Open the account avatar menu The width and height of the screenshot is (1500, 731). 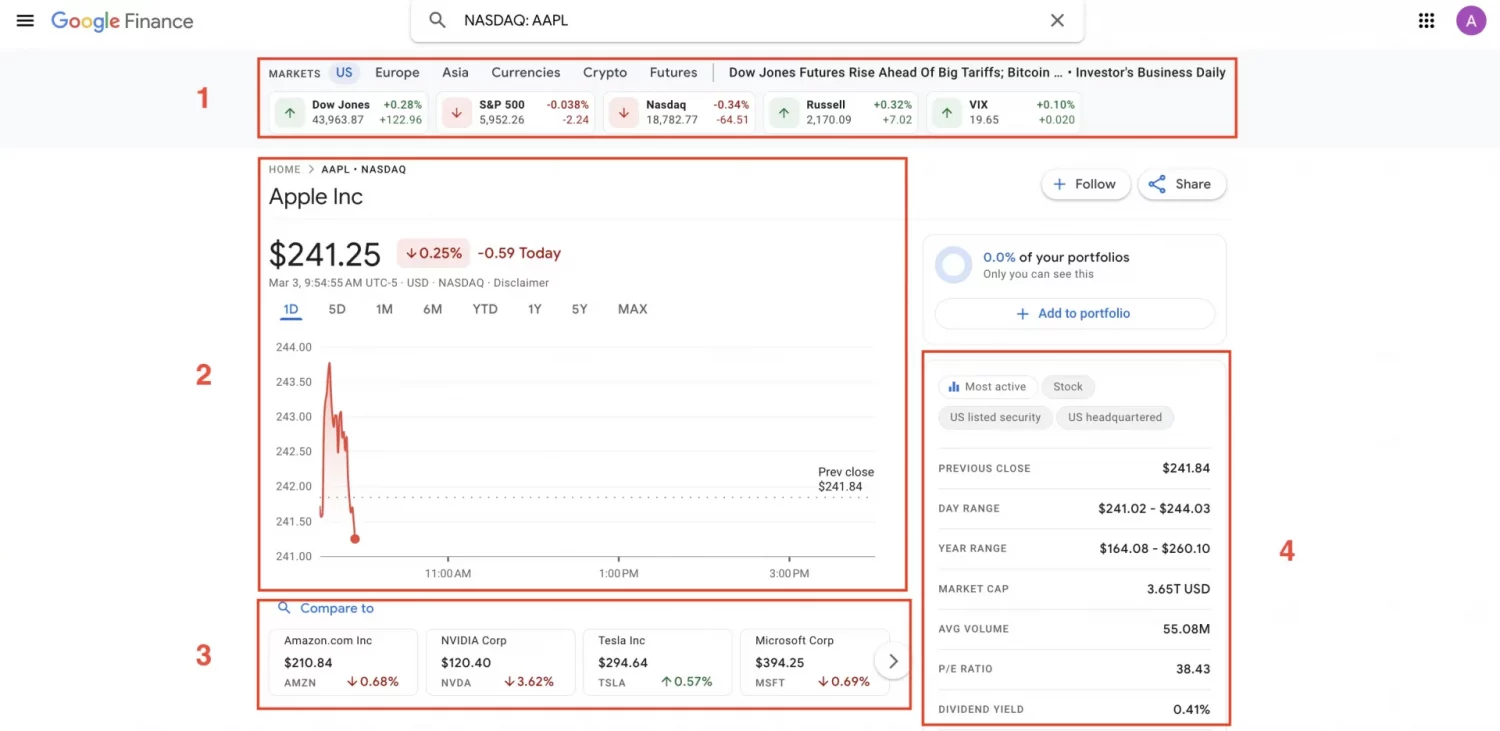coord(1471,20)
